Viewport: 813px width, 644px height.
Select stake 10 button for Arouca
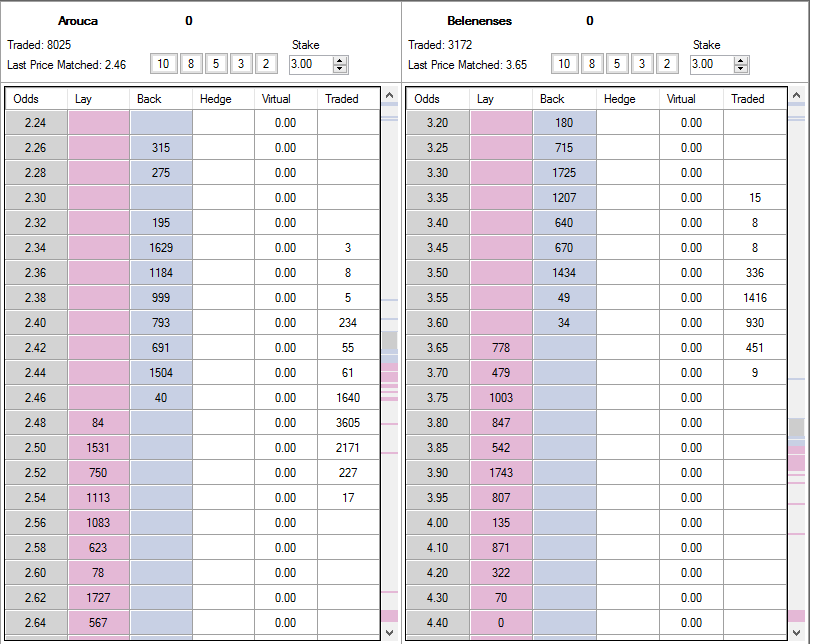(x=163, y=64)
